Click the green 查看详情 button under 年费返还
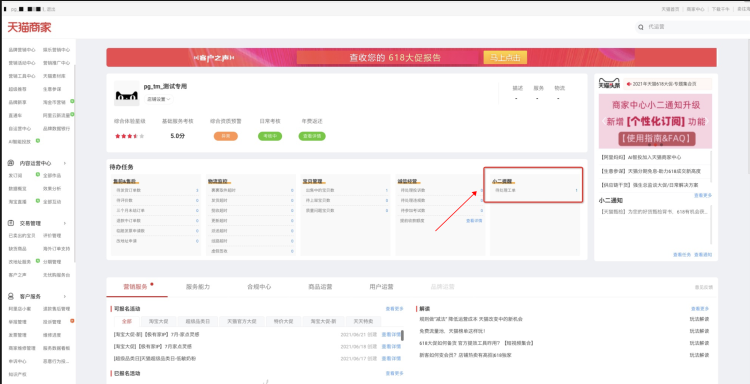750x384 pixels. [x=312, y=136]
